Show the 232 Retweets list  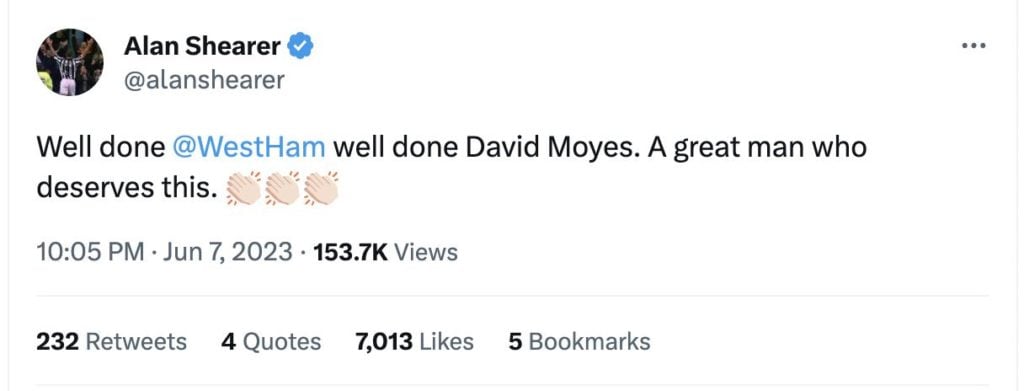tap(111, 341)
